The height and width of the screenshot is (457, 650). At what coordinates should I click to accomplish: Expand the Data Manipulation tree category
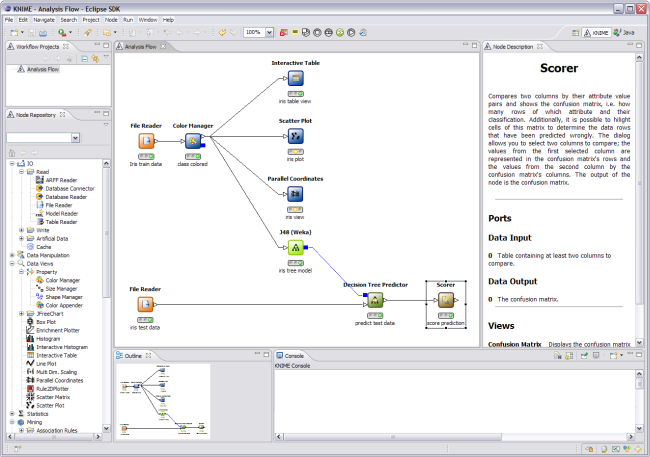point(12,255)
